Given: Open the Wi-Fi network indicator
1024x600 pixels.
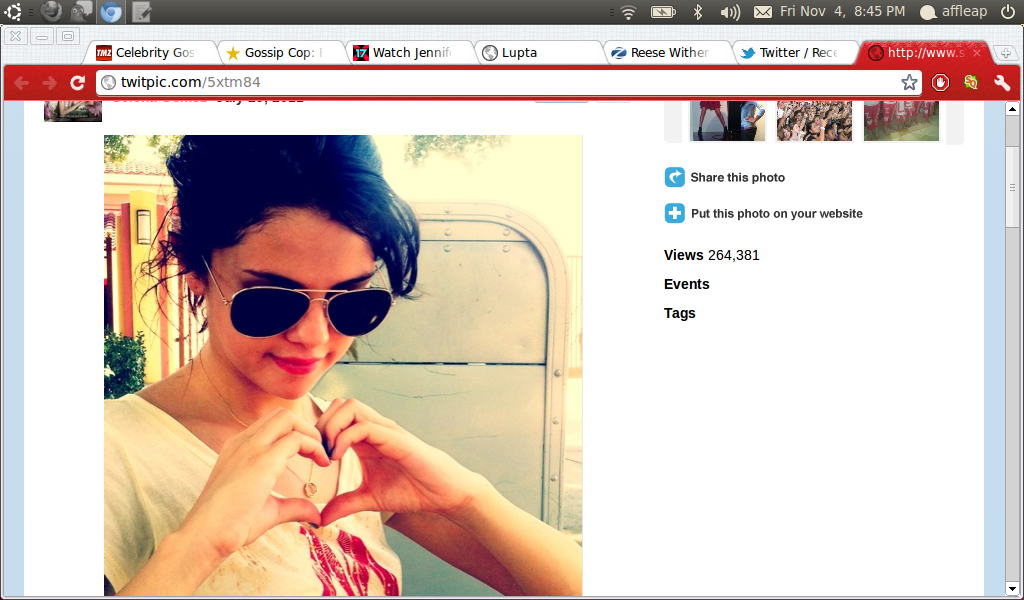Looking at the screenshot, I should 628,12.
